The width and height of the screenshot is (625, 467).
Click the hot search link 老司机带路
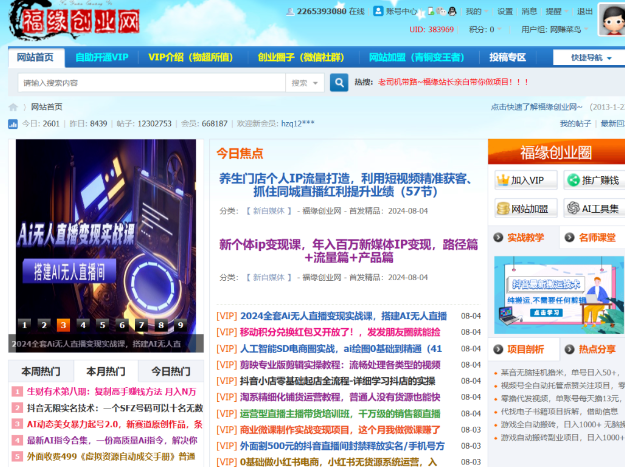click(x=453, y=82)
